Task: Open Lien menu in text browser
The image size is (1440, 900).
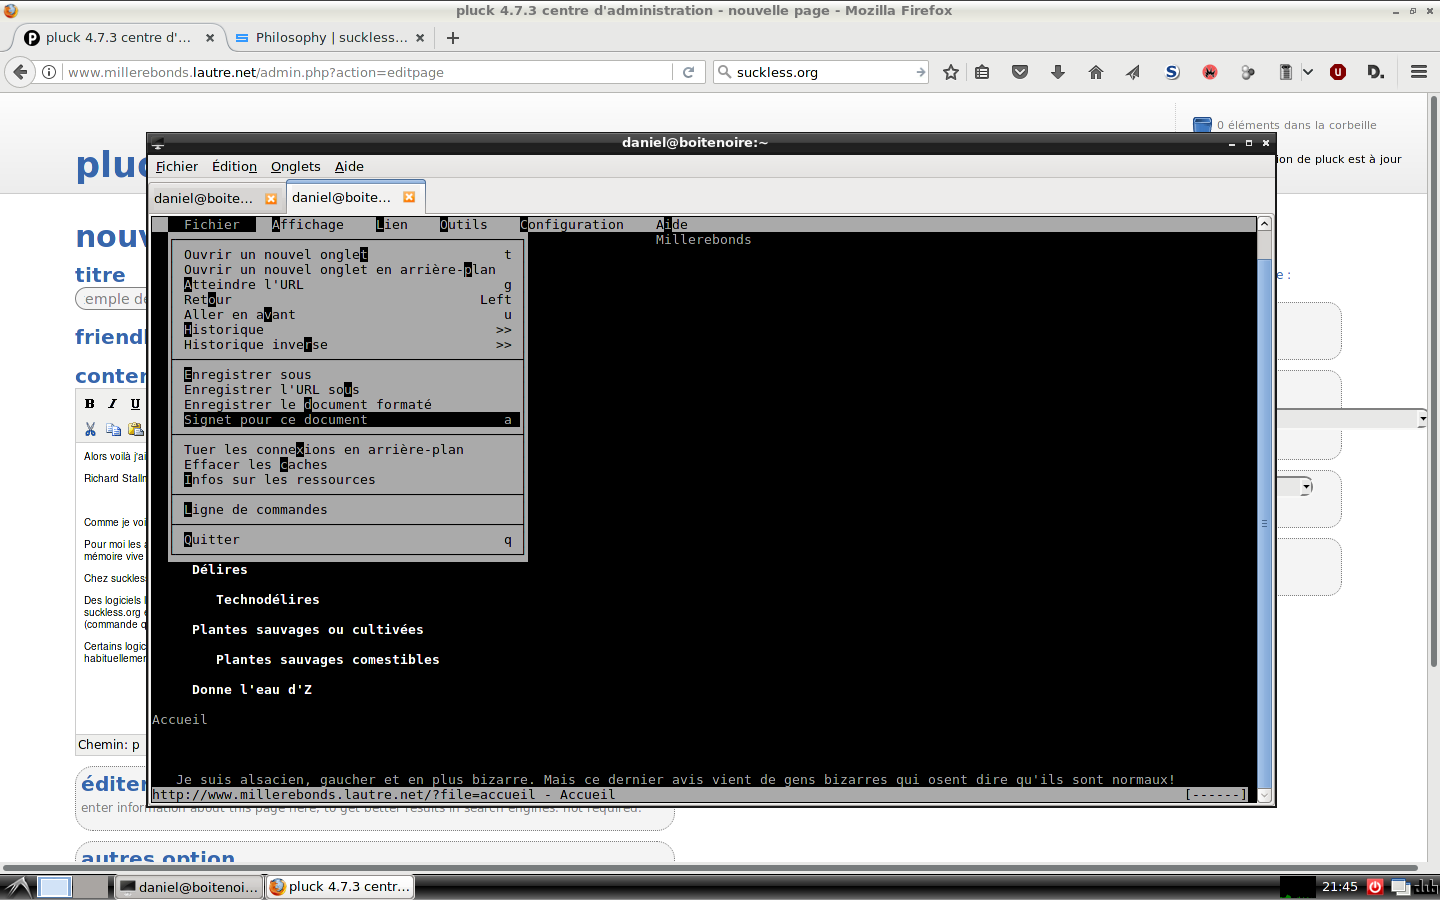Action: tap(392, 225)
